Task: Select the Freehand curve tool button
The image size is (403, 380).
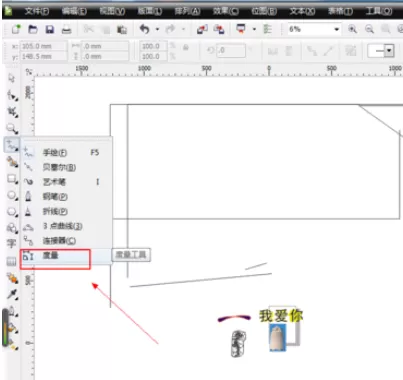Action: pyautogui.click(x=12, y=145)
